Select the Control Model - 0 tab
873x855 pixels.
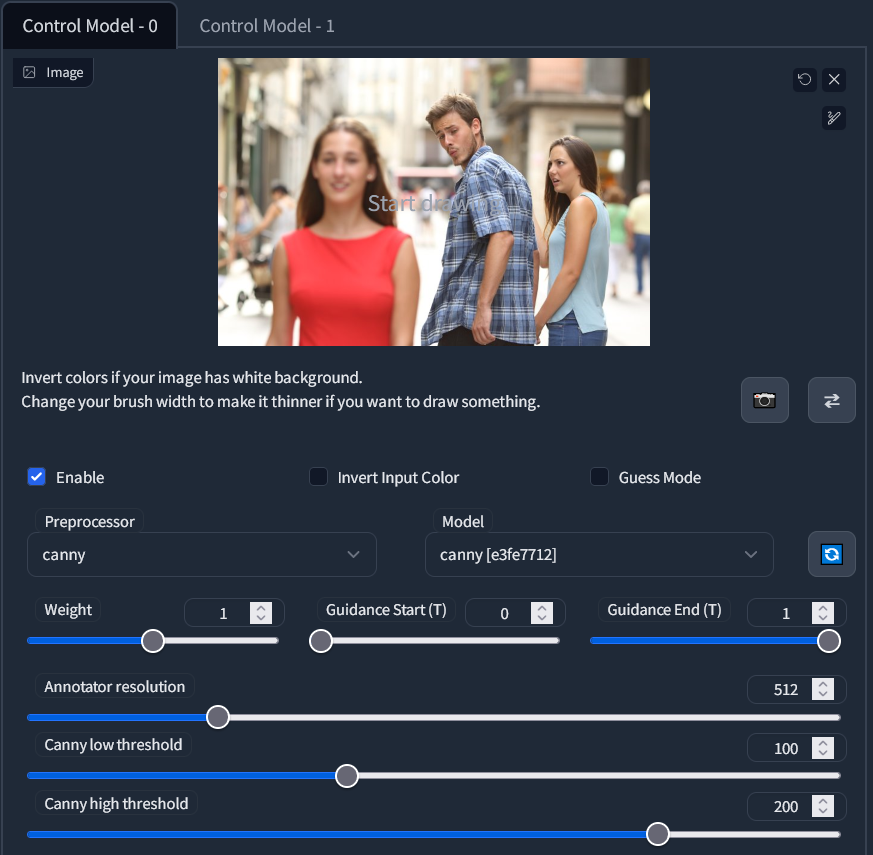click(x=90, y=26)
